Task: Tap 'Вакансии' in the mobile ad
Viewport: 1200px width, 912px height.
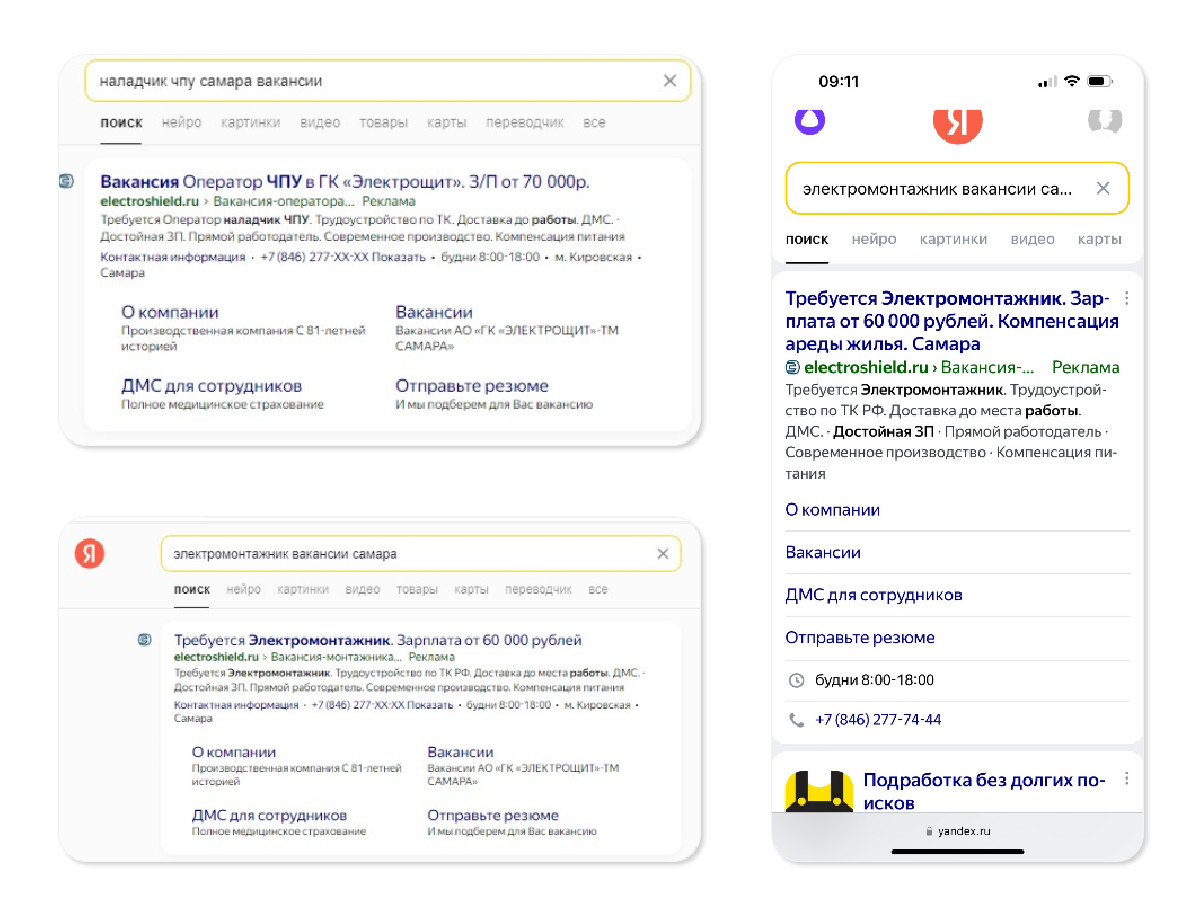Action: point(823,553)
